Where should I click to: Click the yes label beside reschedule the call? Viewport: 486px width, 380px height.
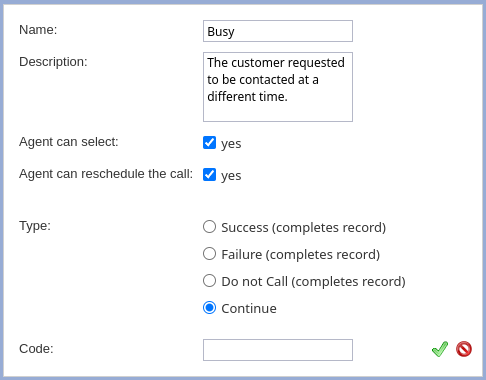click(231, 176)
